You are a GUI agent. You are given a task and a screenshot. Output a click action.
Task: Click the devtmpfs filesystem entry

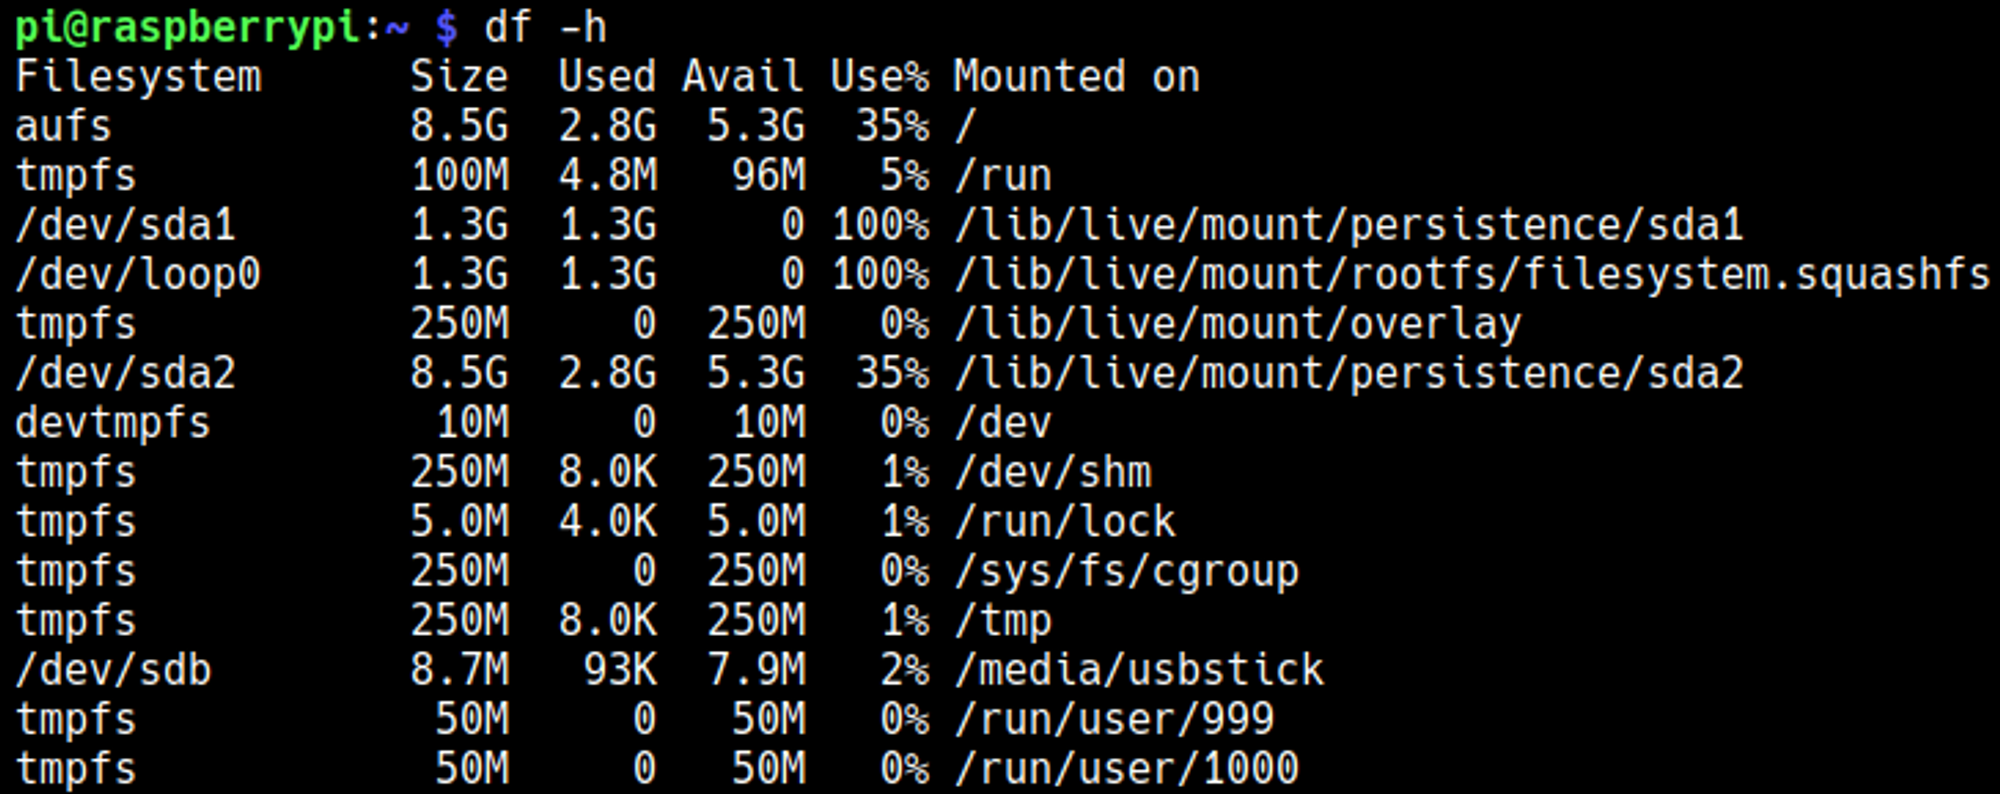point(113,423)
